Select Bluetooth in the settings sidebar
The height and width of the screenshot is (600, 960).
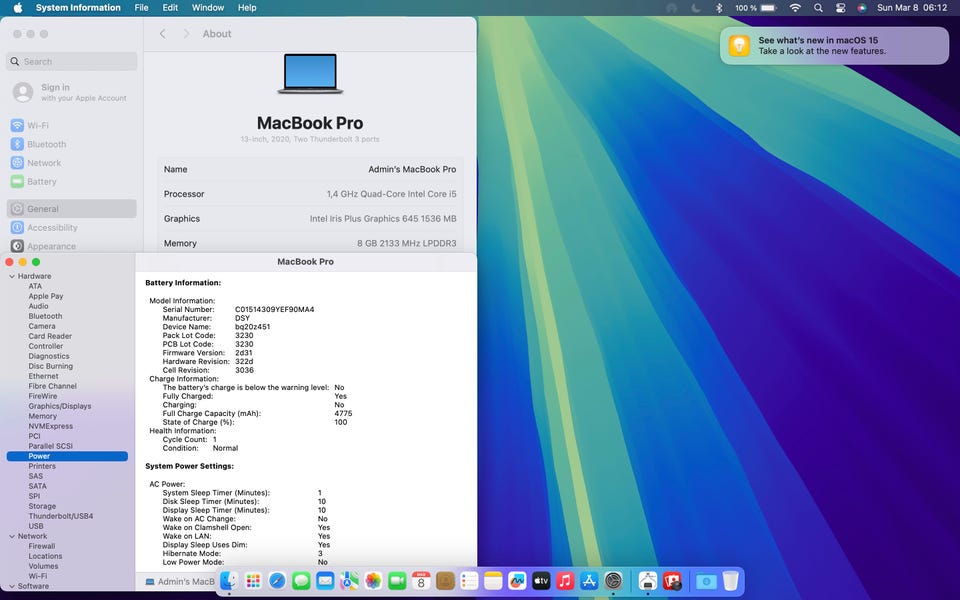(46, 144)
